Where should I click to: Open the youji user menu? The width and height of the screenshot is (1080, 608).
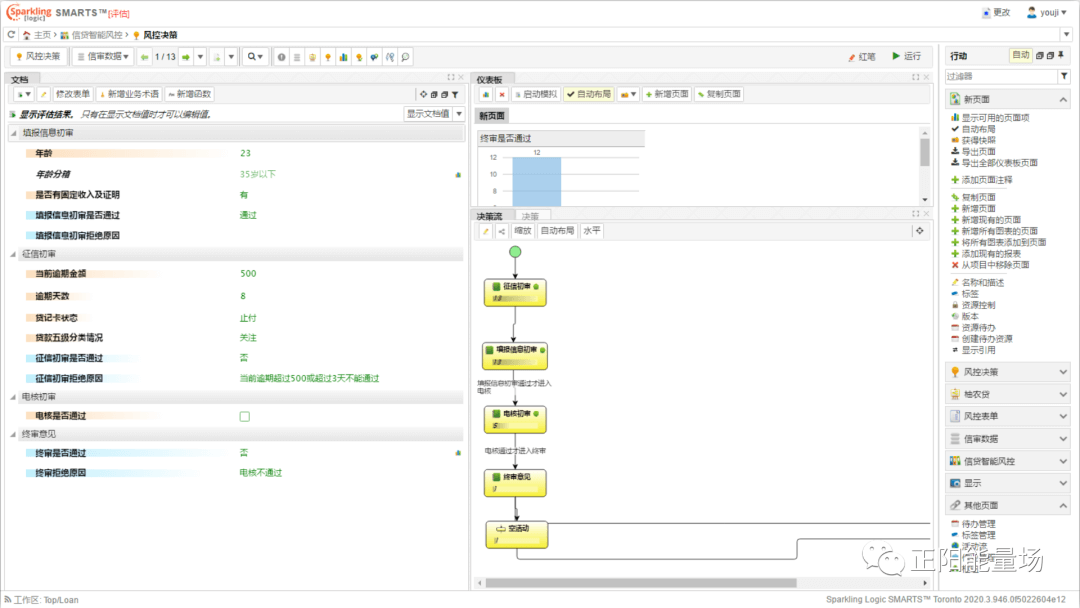(1046, 12)
